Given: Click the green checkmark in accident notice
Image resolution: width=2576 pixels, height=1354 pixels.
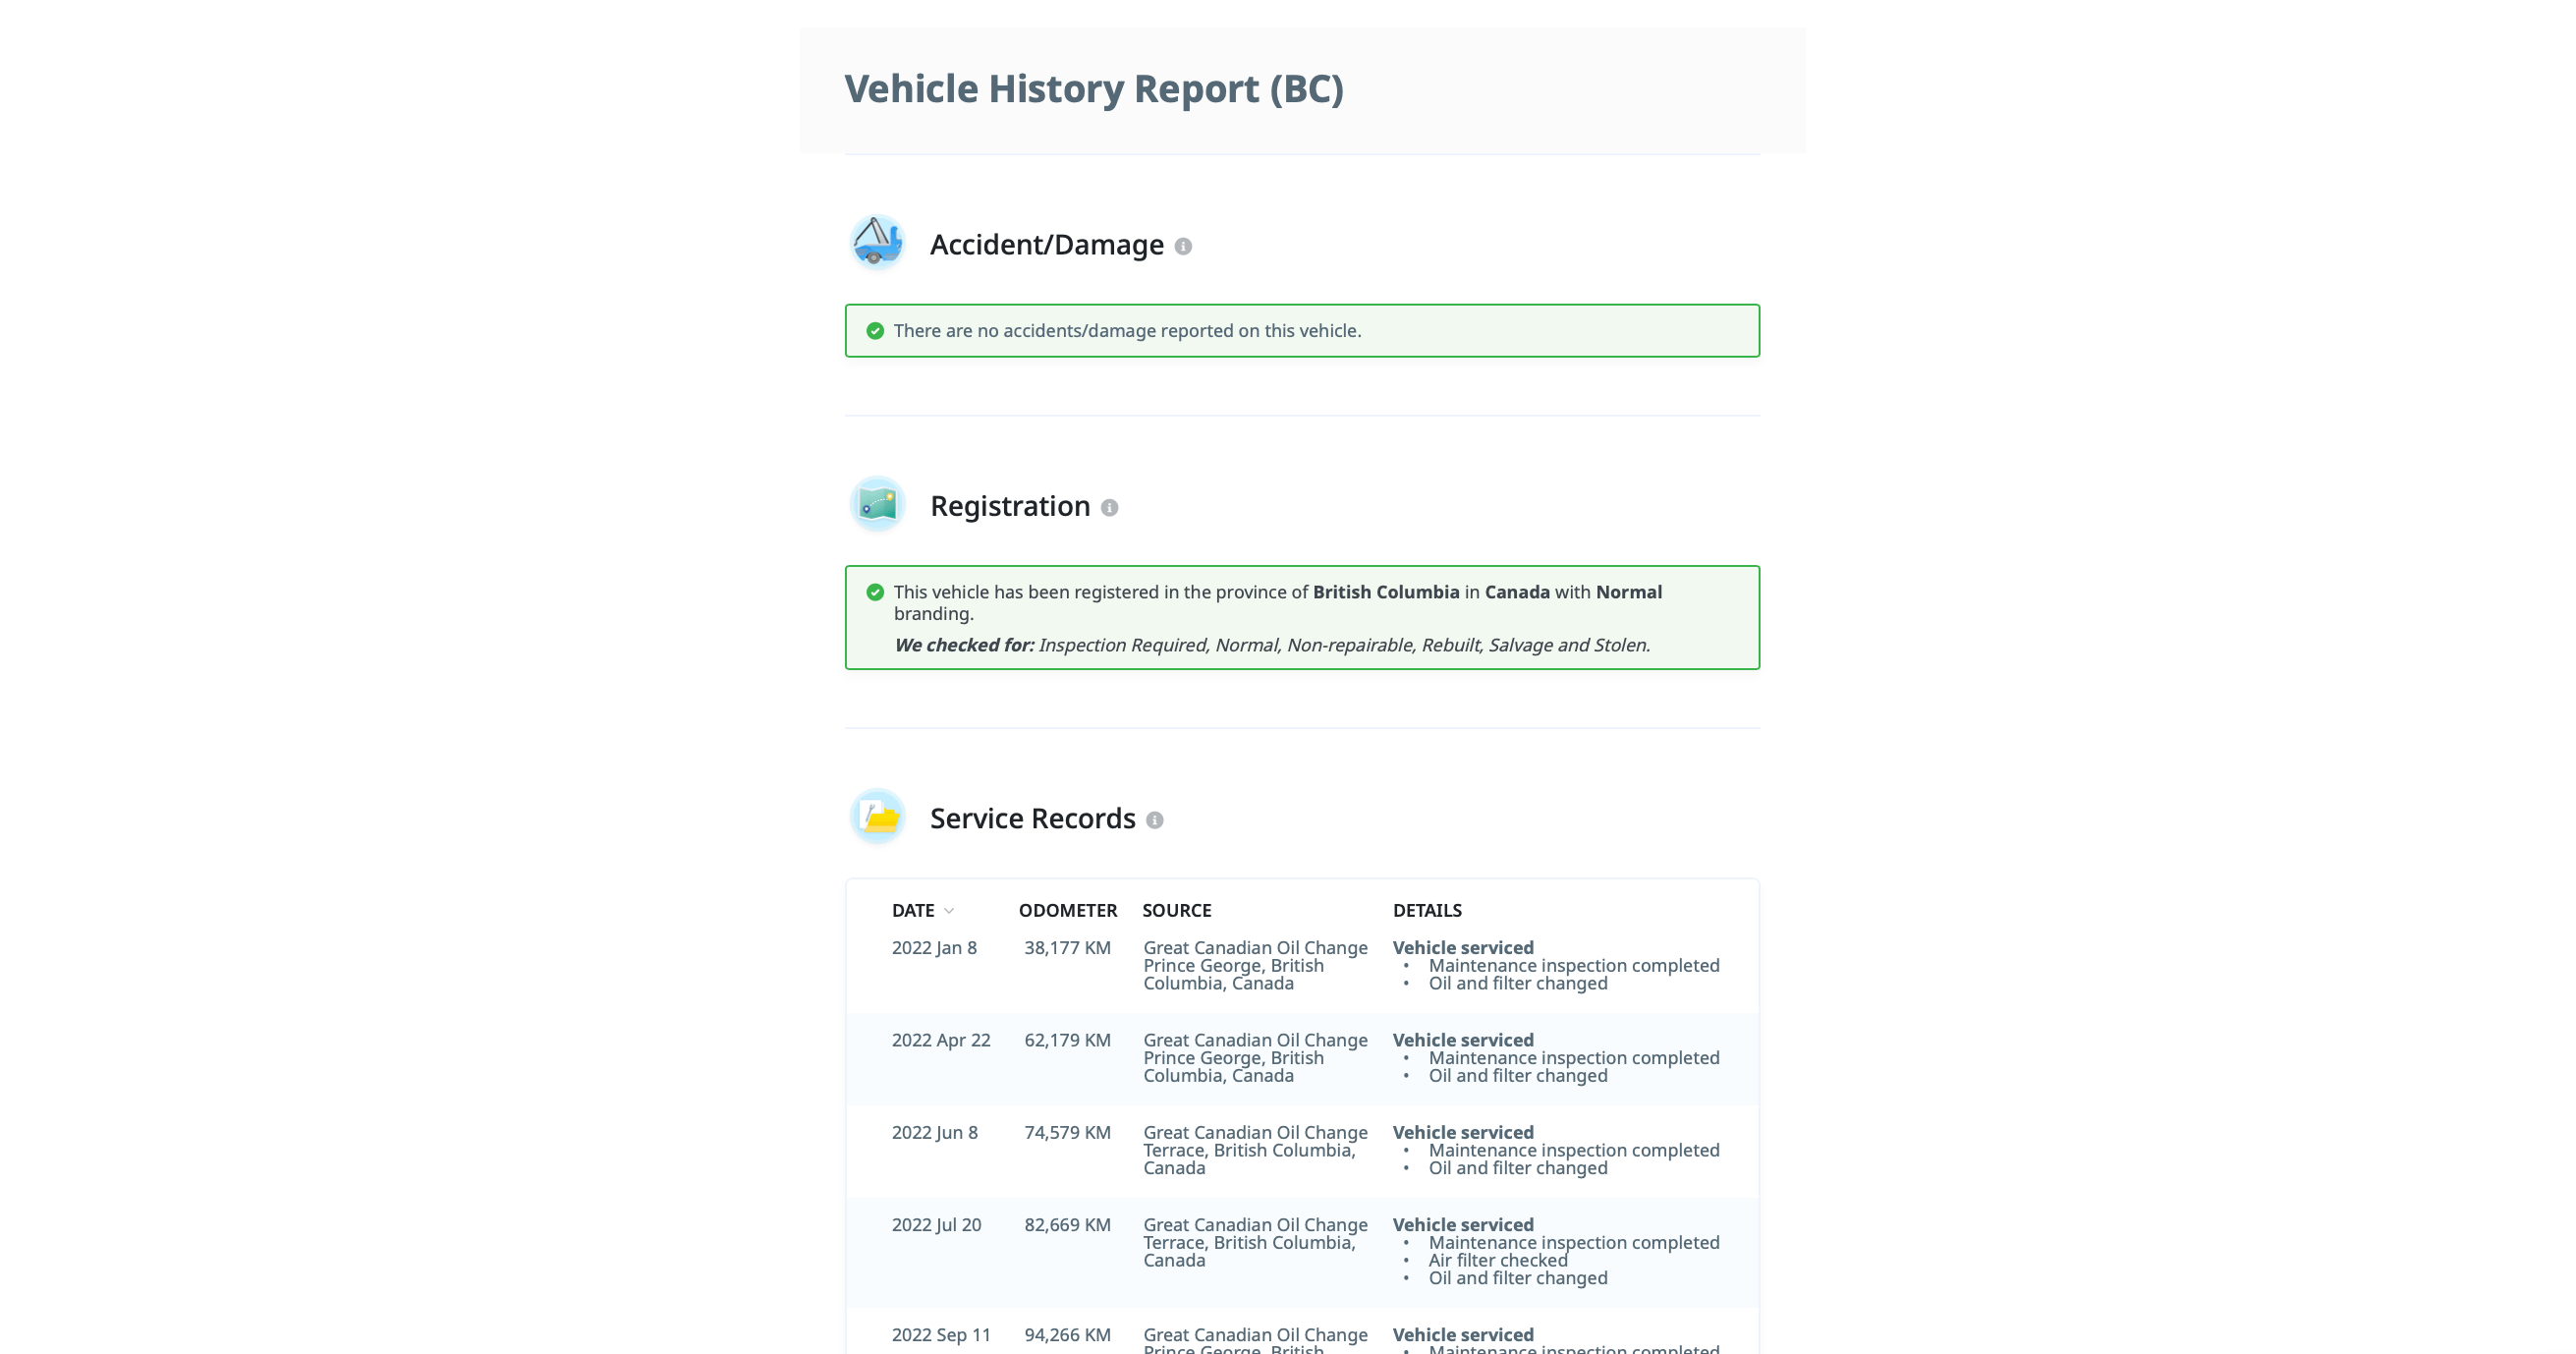Looking at the screenshot, I should coord(875,331).
